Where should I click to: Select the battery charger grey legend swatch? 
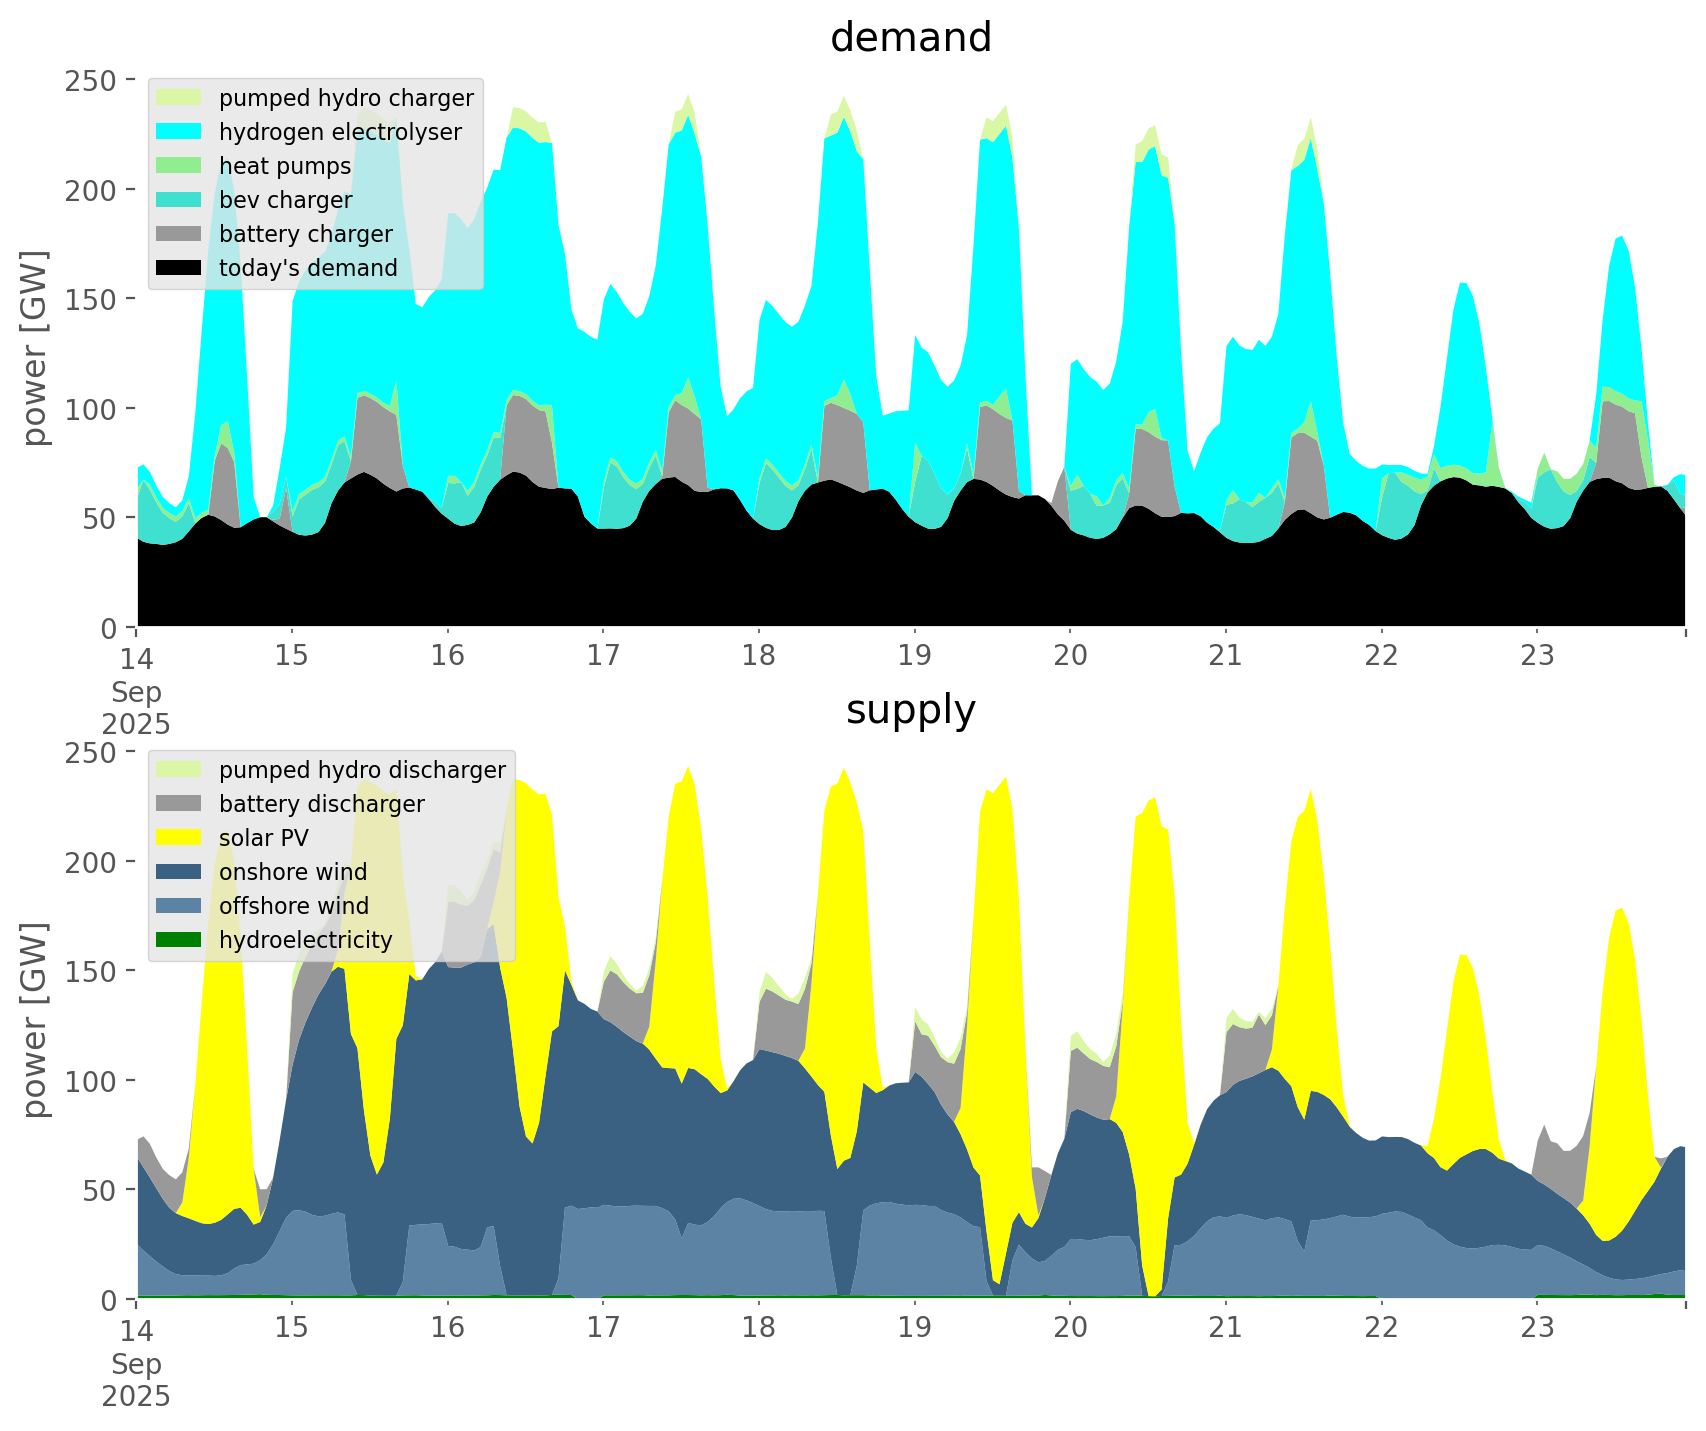tap(180, 234)
